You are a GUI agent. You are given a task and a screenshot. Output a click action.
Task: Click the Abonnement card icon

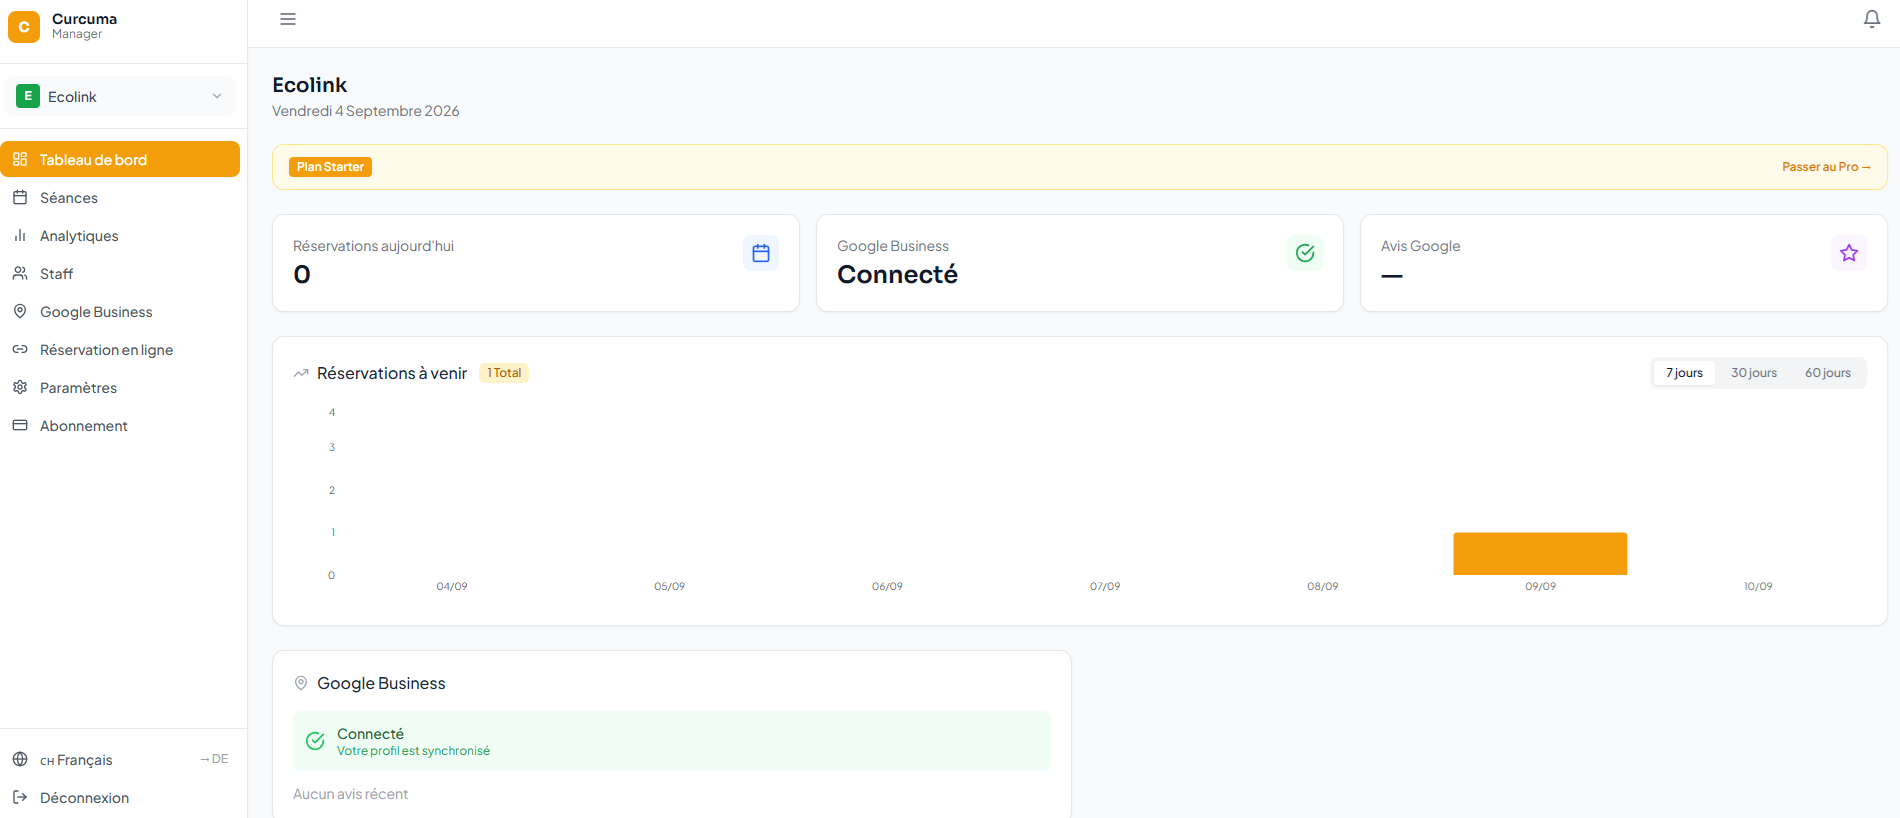click(x=20, y=426)
